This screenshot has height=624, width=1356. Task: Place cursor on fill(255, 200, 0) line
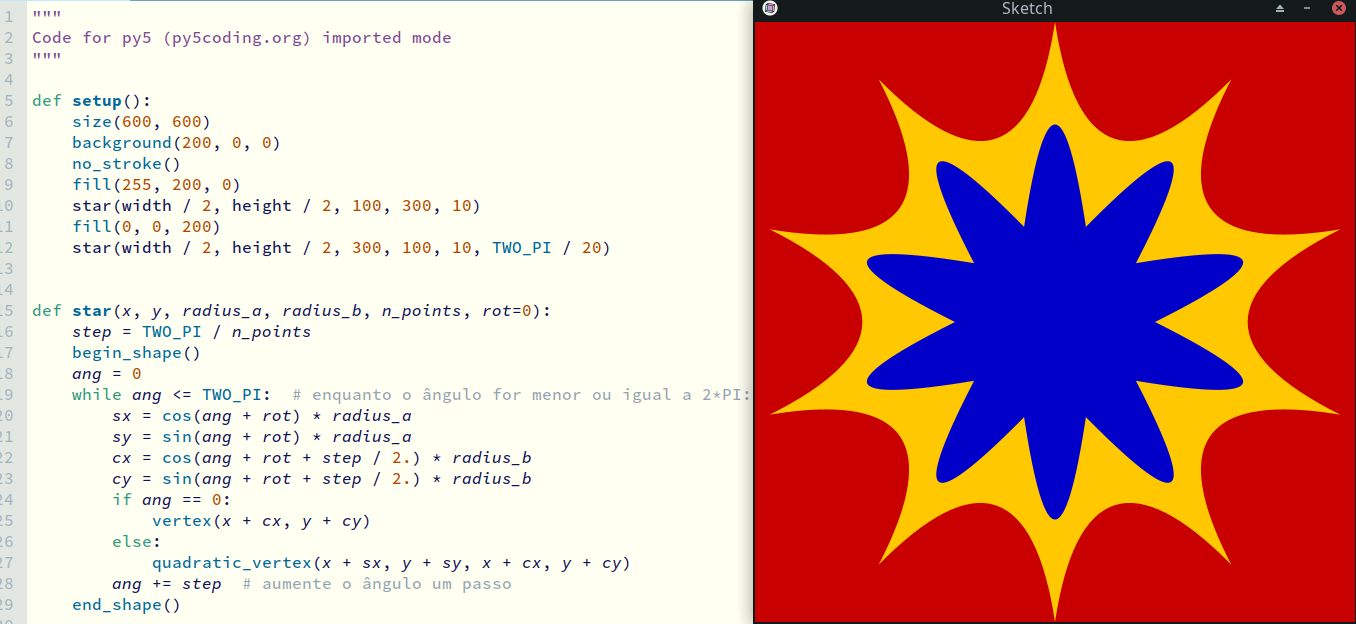pyautogui.click(x=156, y=185)
